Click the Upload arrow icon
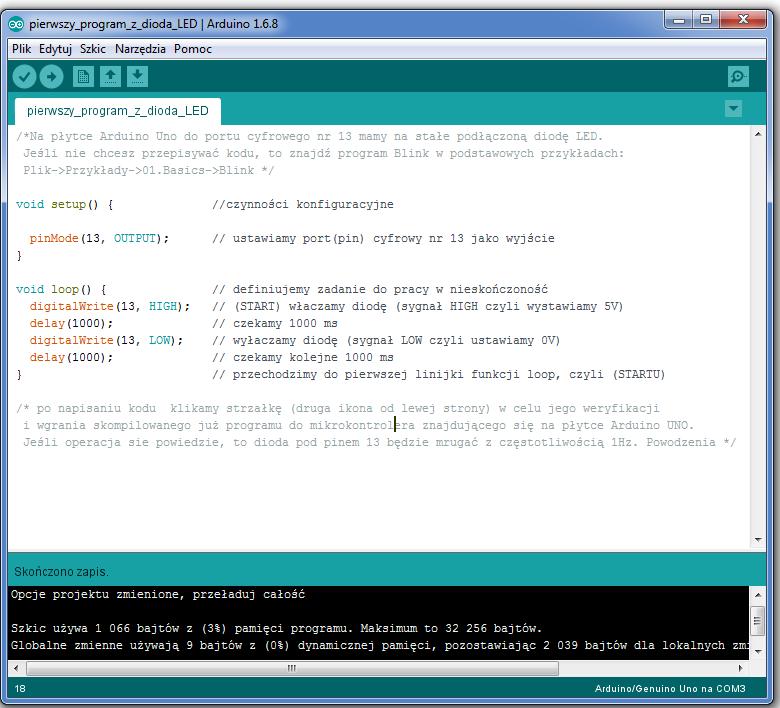Viewport: 780px width, 708px height. 52,77
